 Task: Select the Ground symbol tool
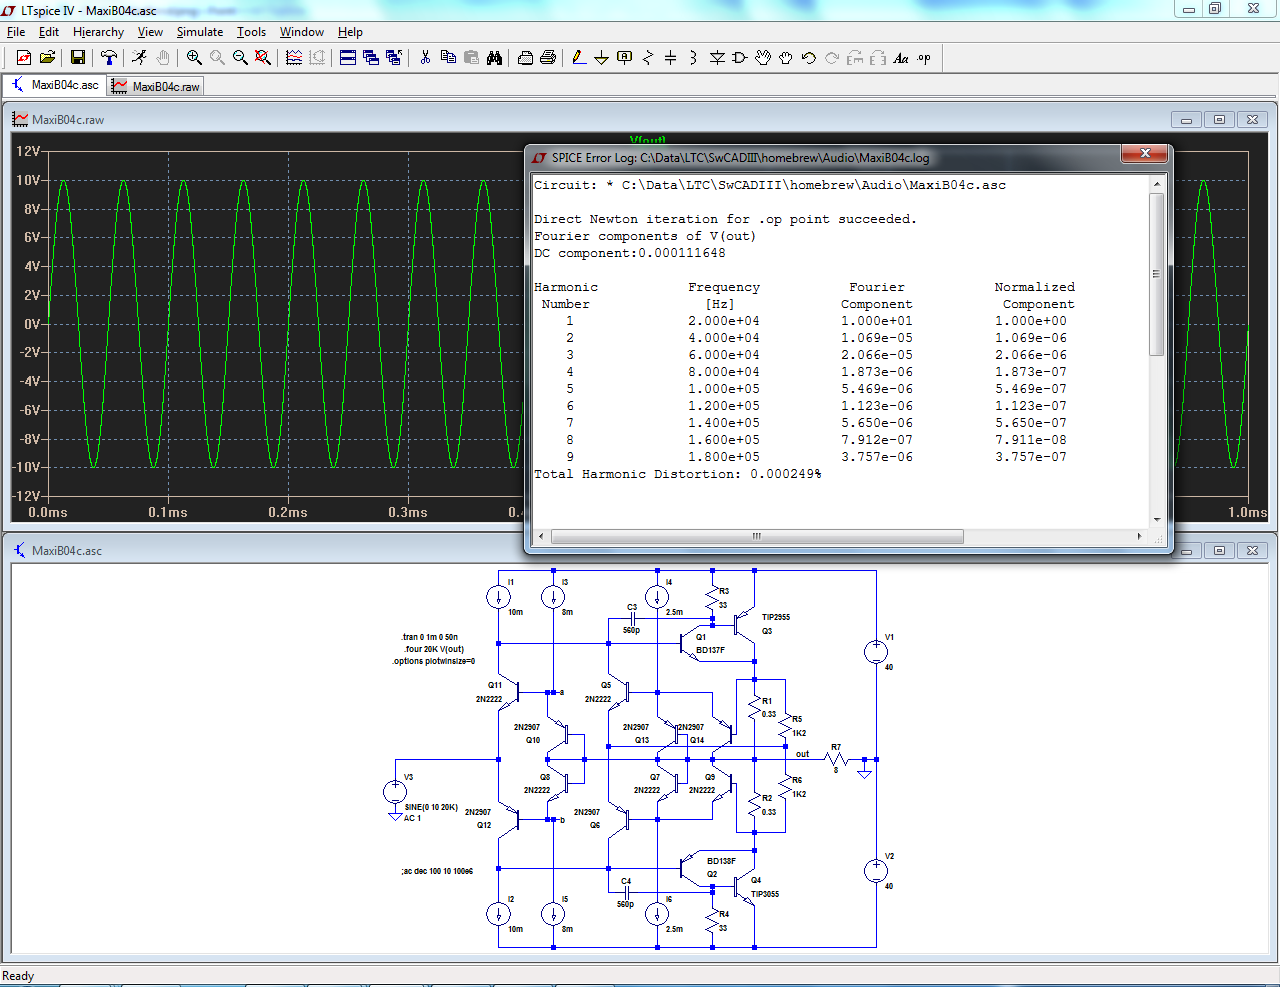click(x=602, y=58)
